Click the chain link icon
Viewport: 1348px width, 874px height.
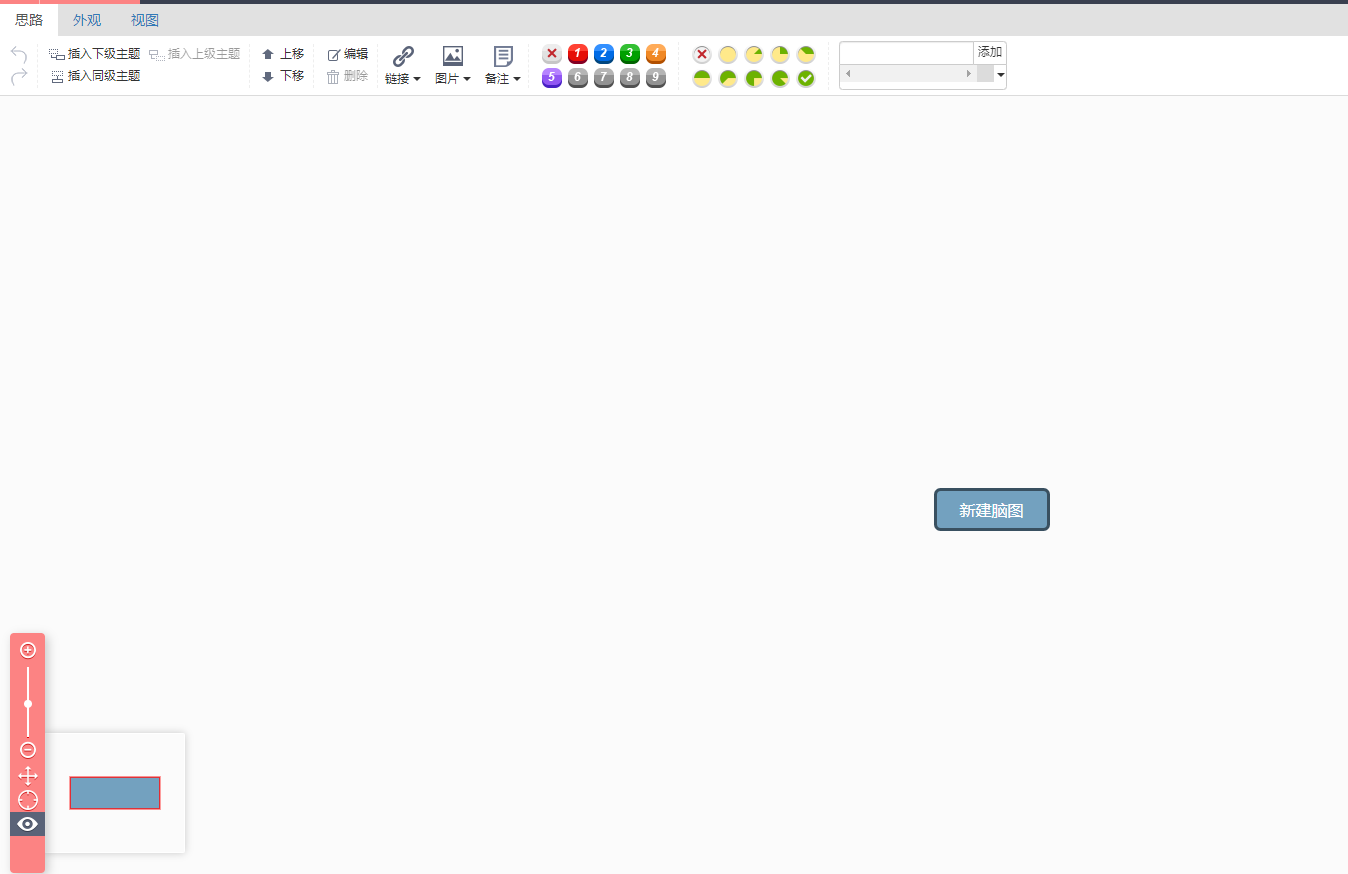pos(403,56)
